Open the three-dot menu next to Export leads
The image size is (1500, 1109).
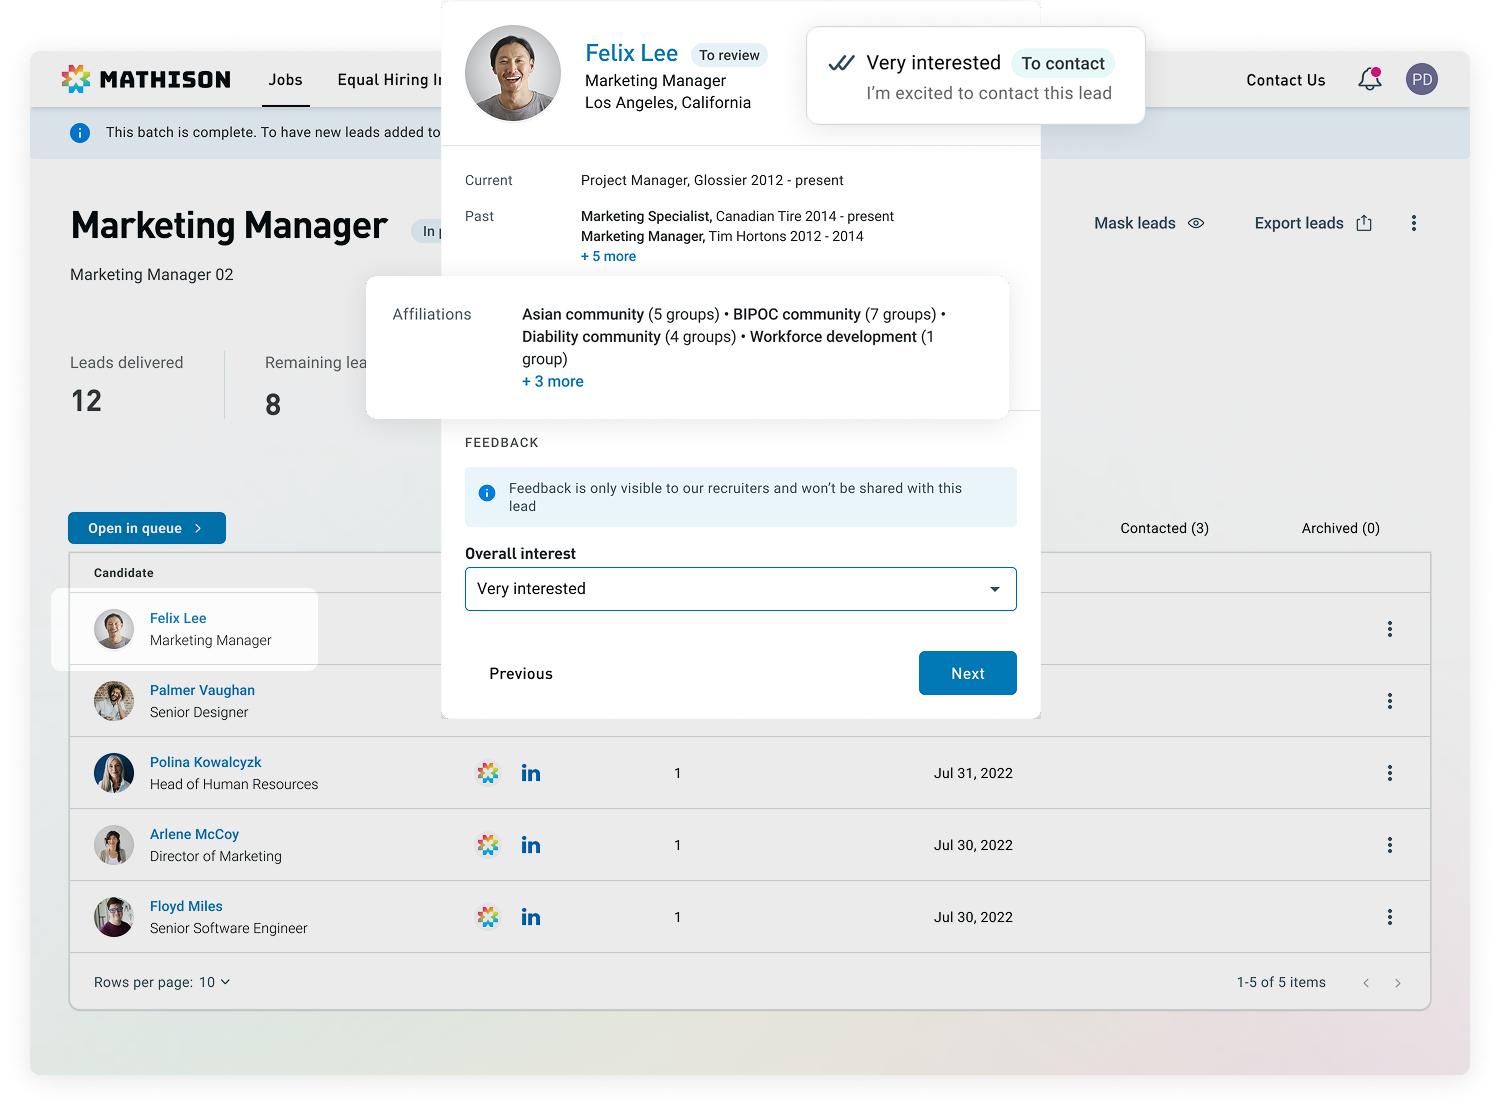click(1413, 223)
